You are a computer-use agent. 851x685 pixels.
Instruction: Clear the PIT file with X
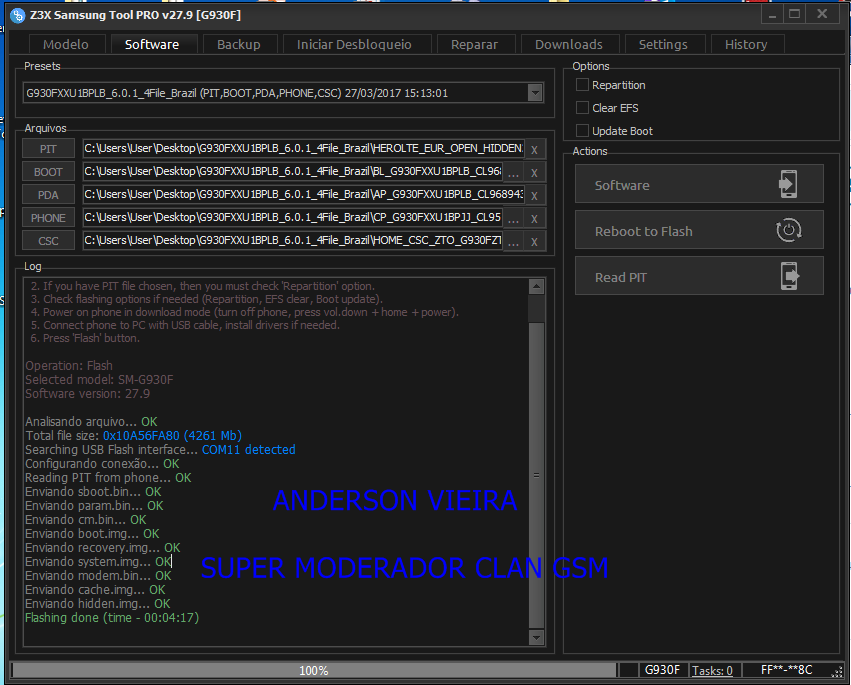(x=535, y=150)
